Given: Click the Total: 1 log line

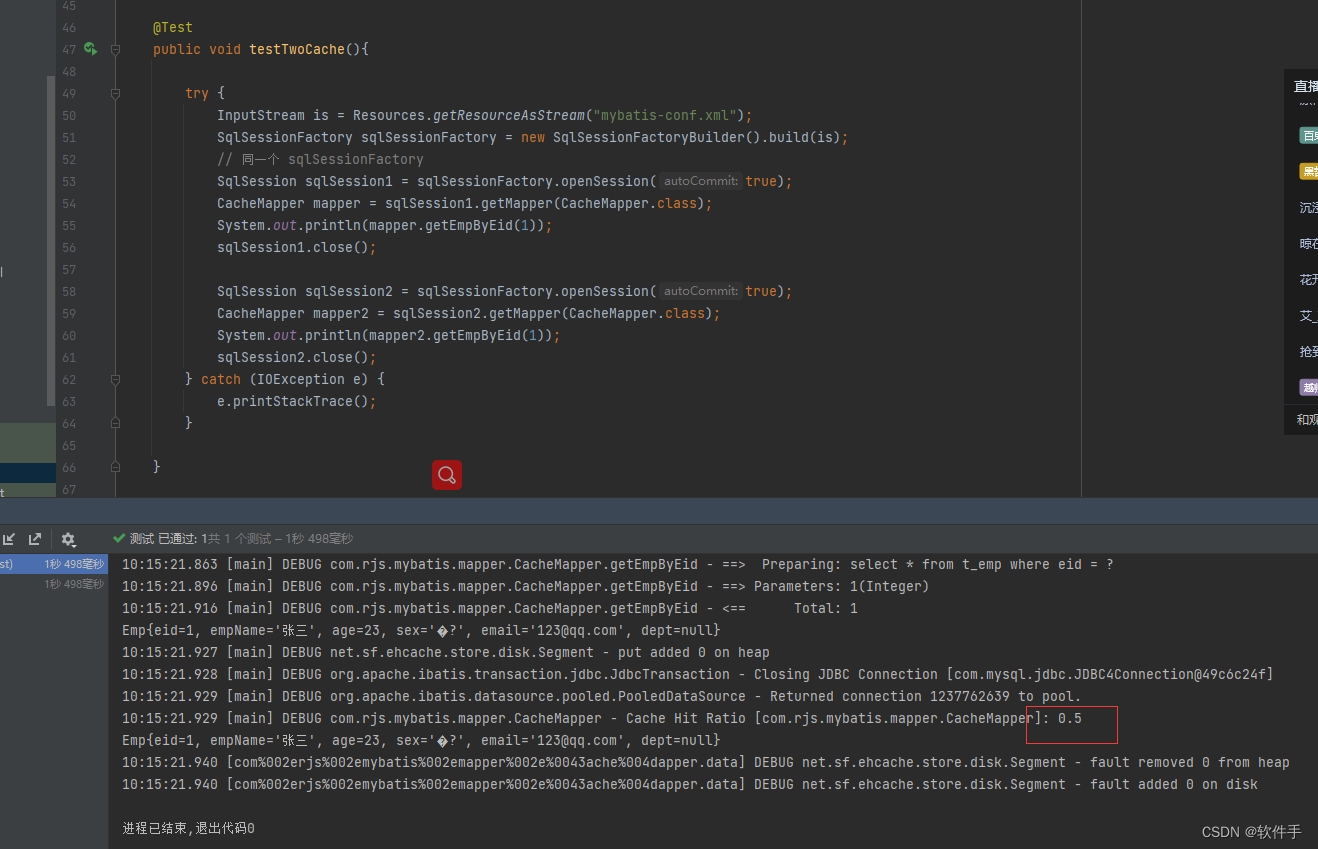Looking at the screenshot, I should pos(490,608).
